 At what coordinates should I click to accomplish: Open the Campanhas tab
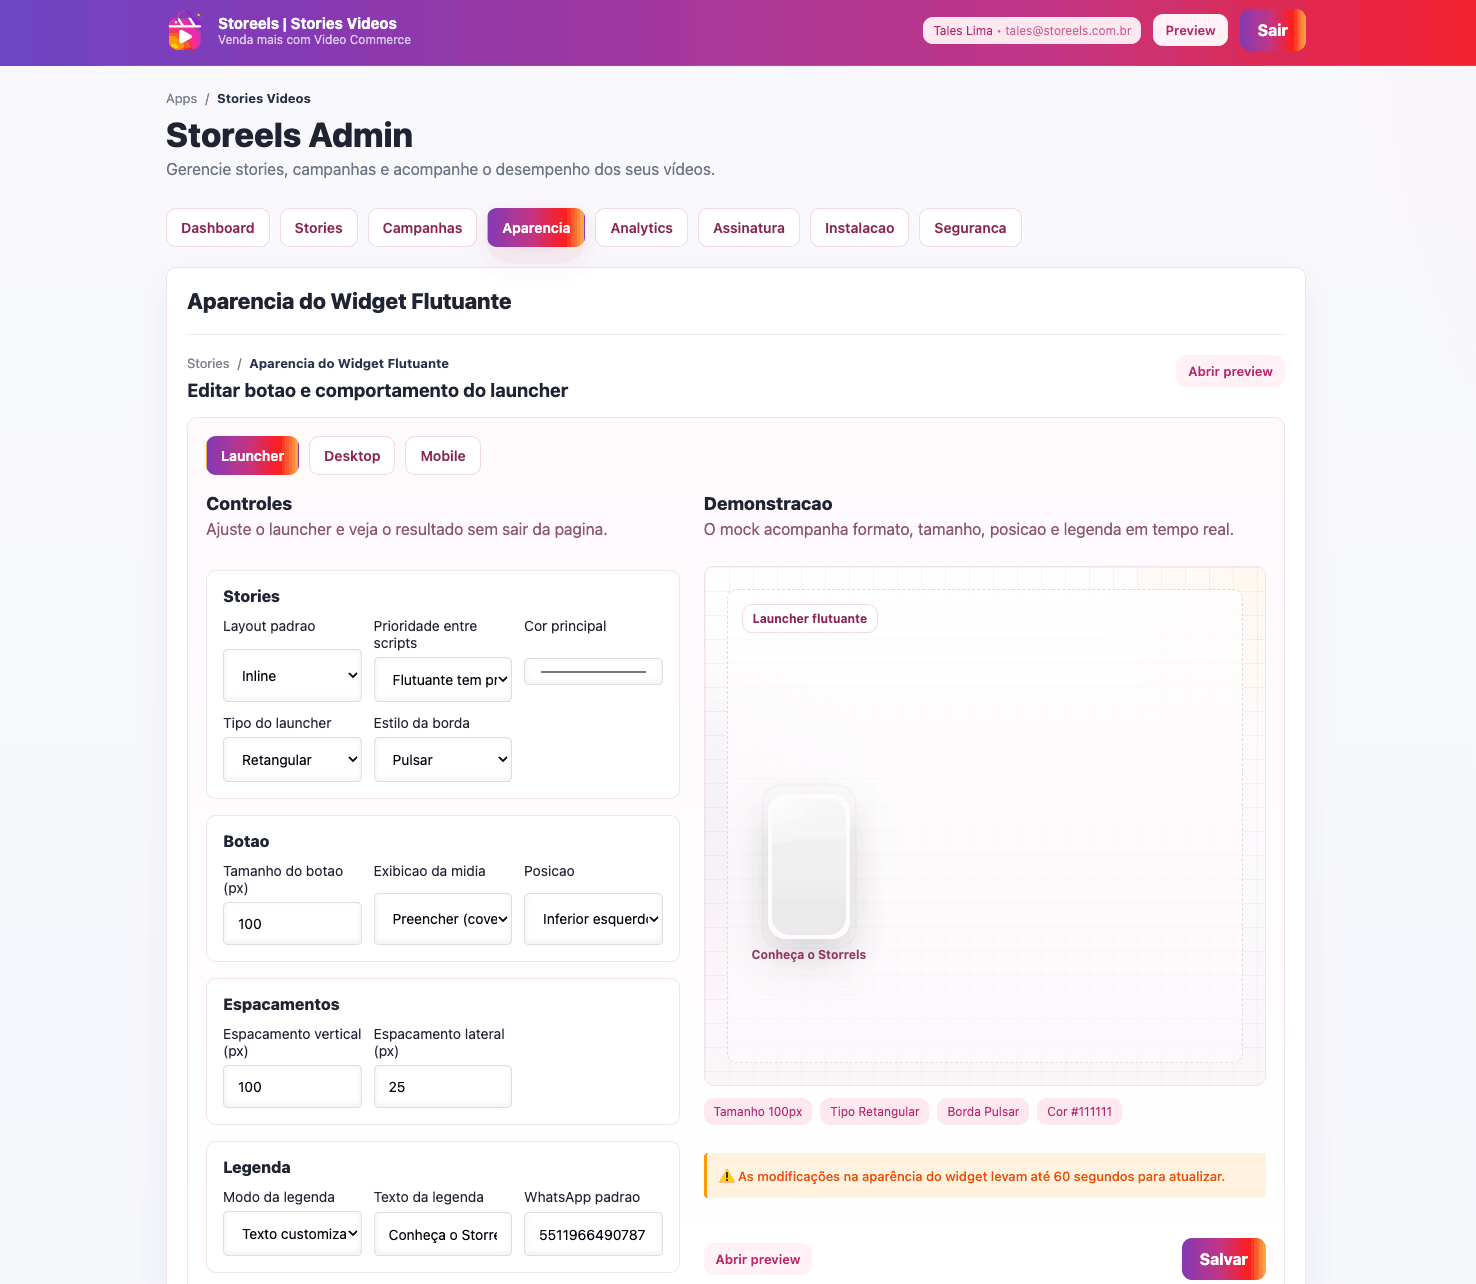click(422, 227)
